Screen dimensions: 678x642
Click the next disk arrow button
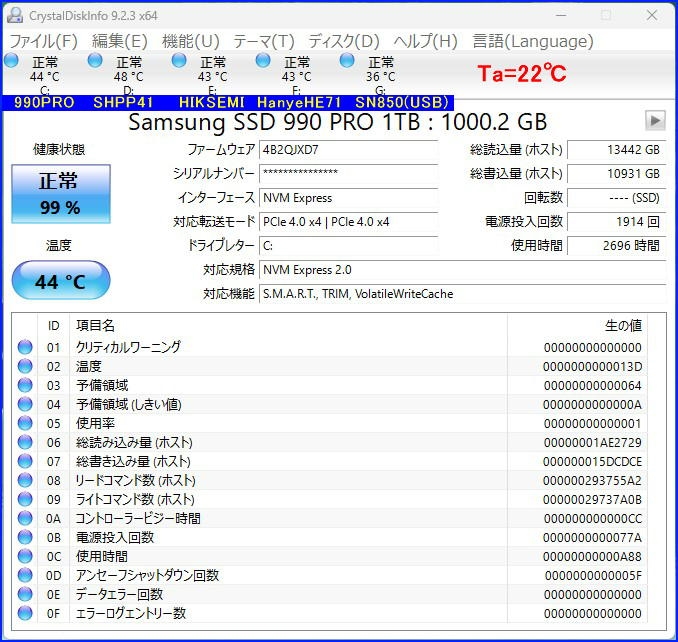click(655, 121)
